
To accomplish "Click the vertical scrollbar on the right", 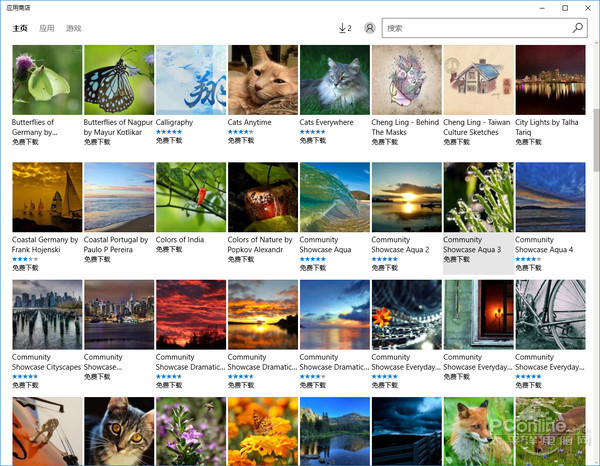I will tap(595, 140).
